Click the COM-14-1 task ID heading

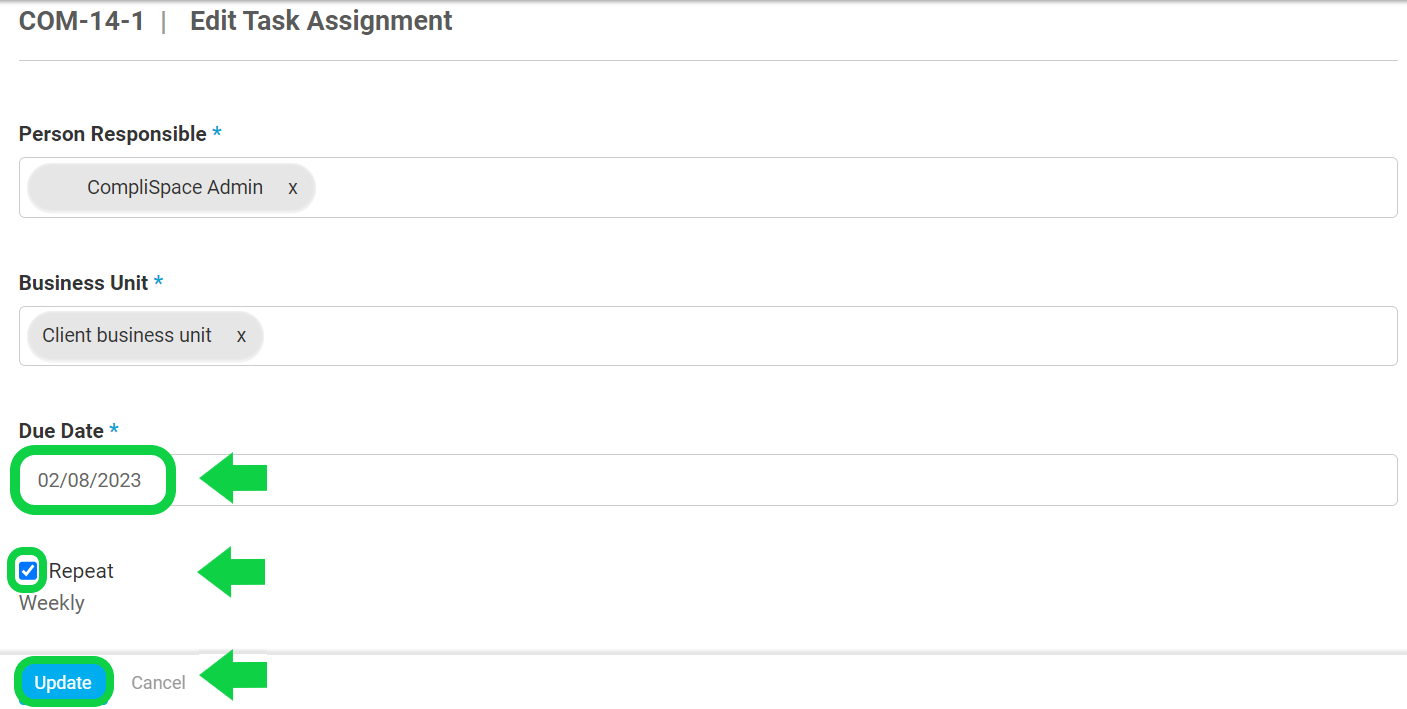[x=82, y=21]
